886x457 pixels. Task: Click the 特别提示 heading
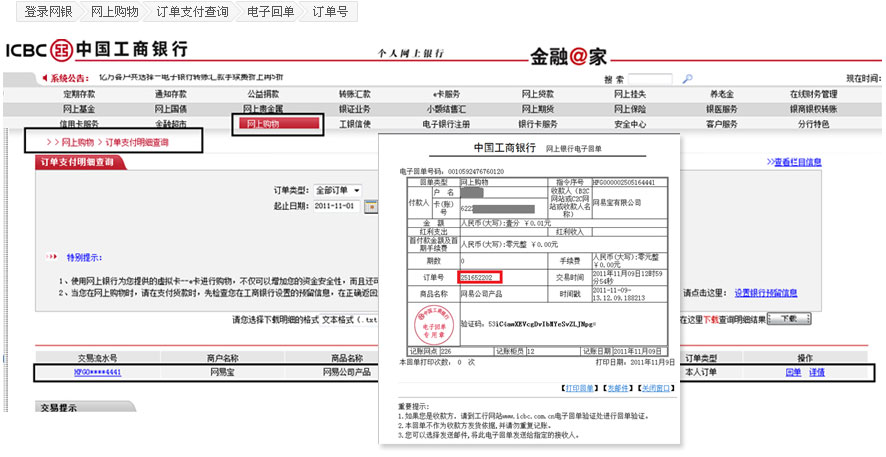[84, 258]
